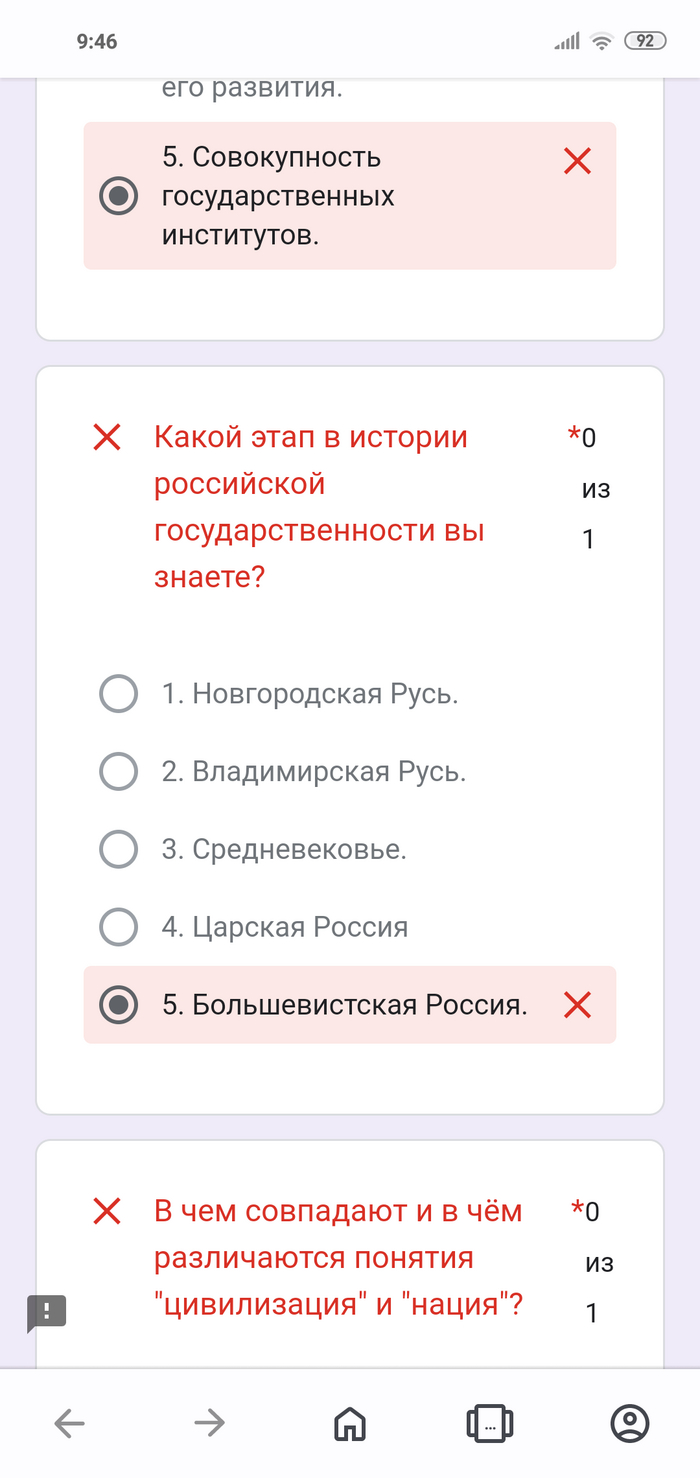Tap the answer text Царская Россия
The height and width of the screenshot is (1478, 700).
click(285, 927)
